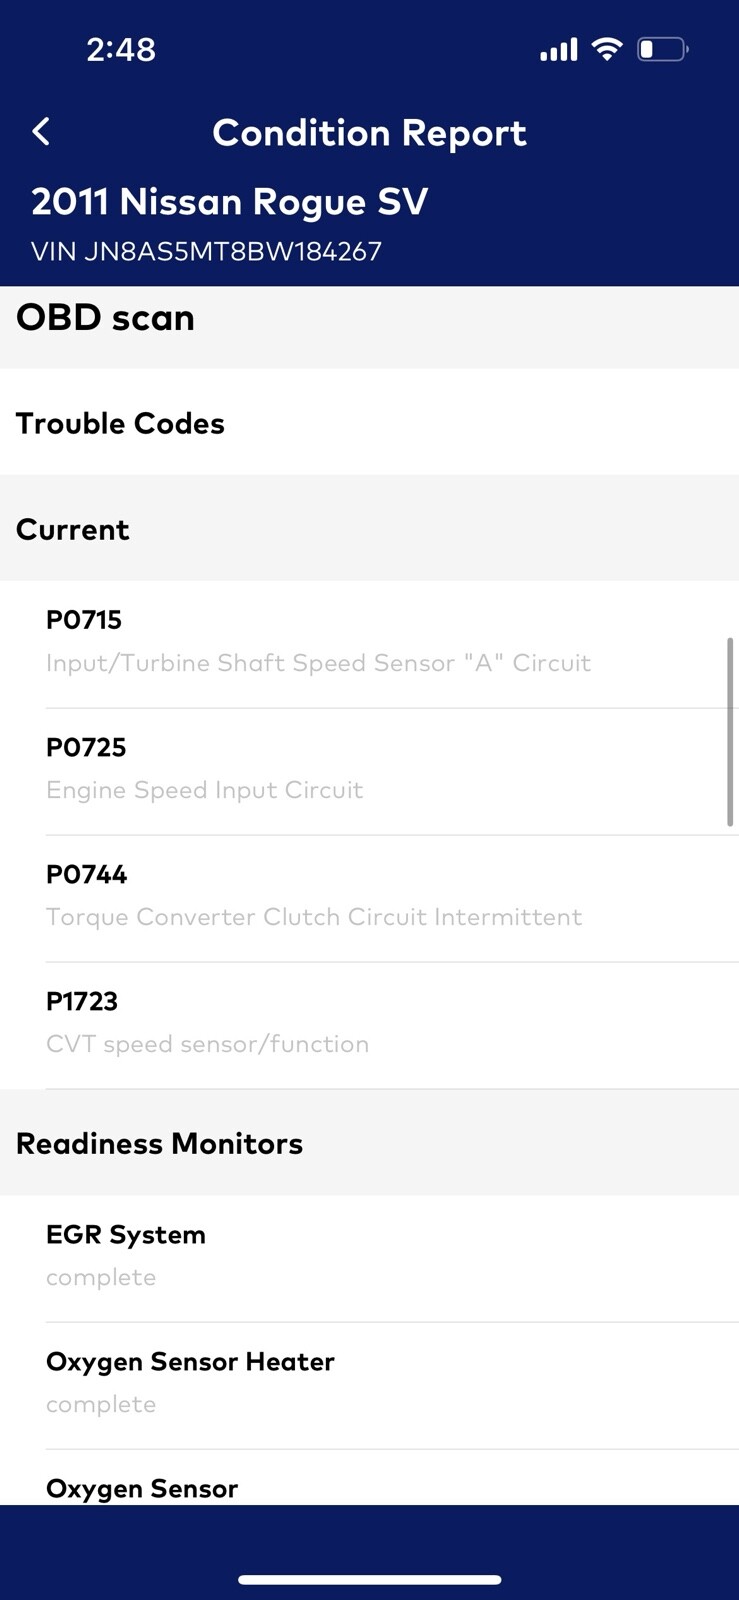Image resolution: width=739 pixels, height=1600 pixels.
Task: Select the P0725 Engine Speed Input code
Action: pos(204,769)
